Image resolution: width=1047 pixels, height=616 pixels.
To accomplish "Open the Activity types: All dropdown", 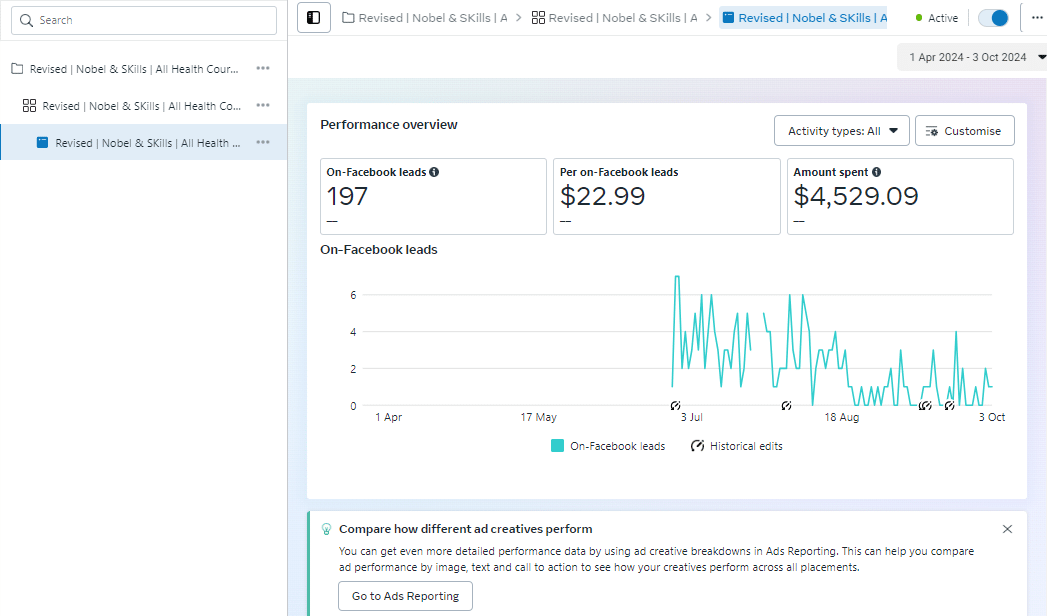I will [x=841, y=131].
